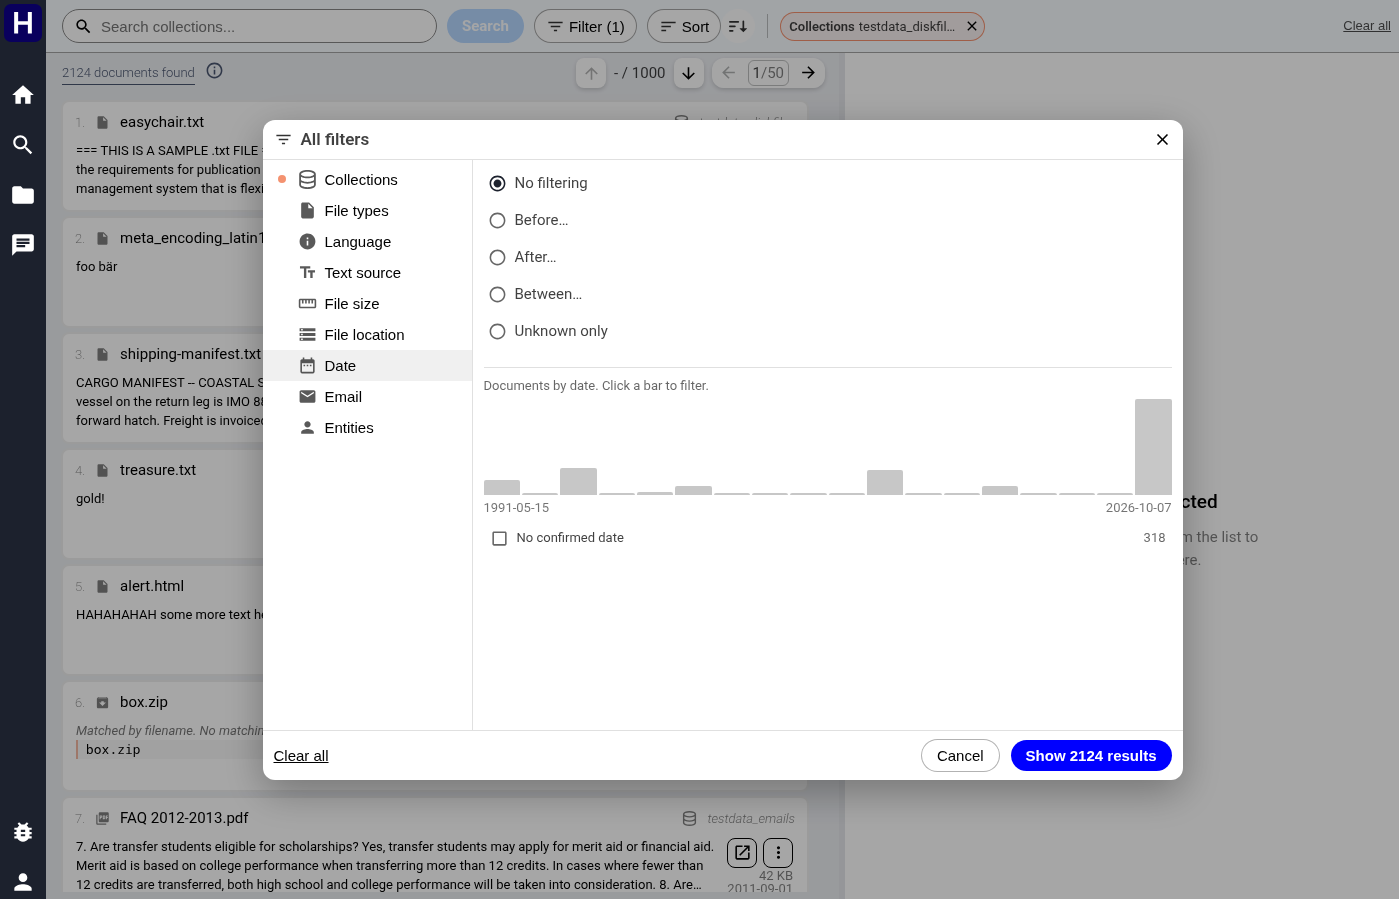Viewport: 1400px width, 900px height.
Task: Open the chat icon in left sidebar
Action: pyautogui.click(x=23, y=245)
